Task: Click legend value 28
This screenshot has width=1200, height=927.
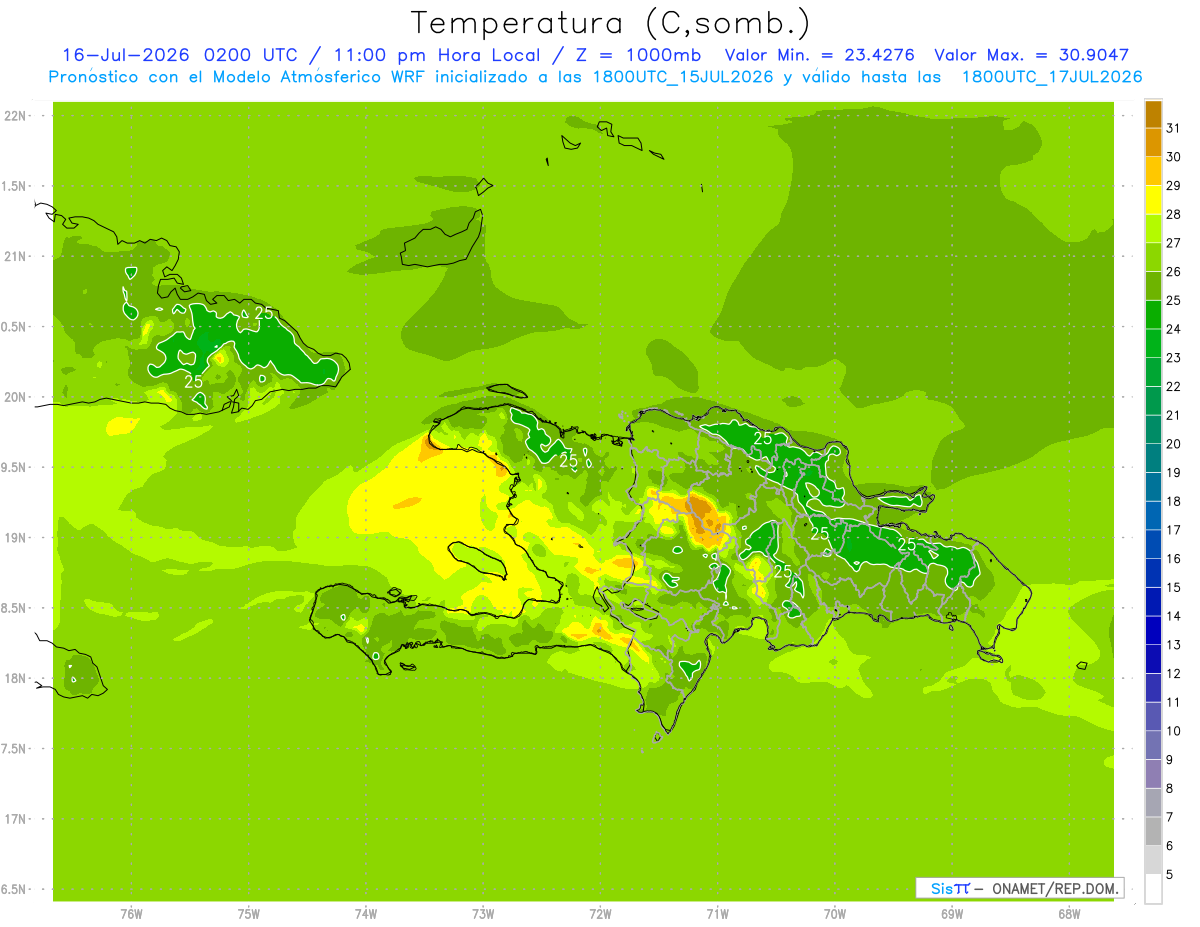Action: click(1173, 214)
